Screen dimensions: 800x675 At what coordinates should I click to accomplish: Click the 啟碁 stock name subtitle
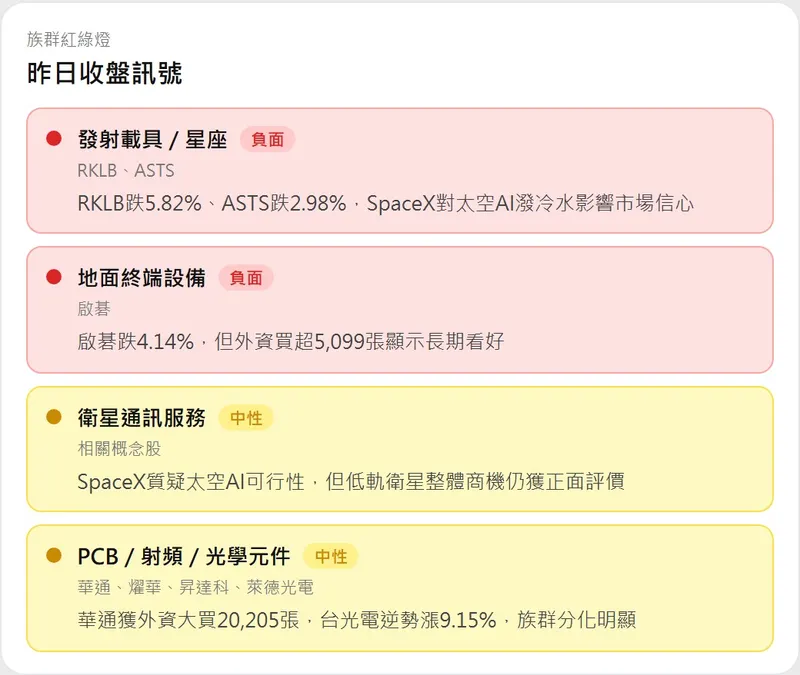pos(94,309)
